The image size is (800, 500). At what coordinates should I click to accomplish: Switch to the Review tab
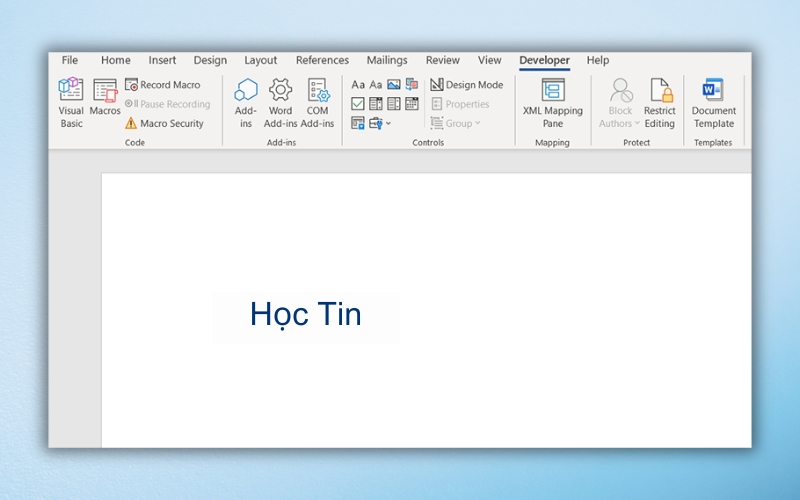[443, 60]
